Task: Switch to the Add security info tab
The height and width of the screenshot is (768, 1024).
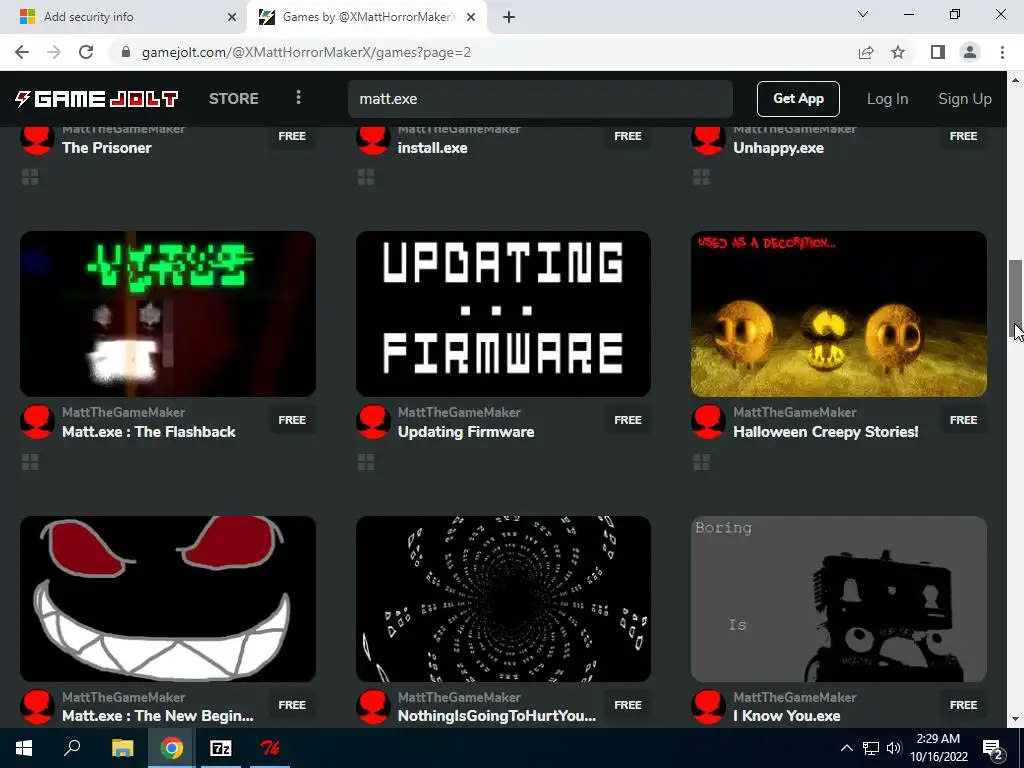Action: coord(124,17)
